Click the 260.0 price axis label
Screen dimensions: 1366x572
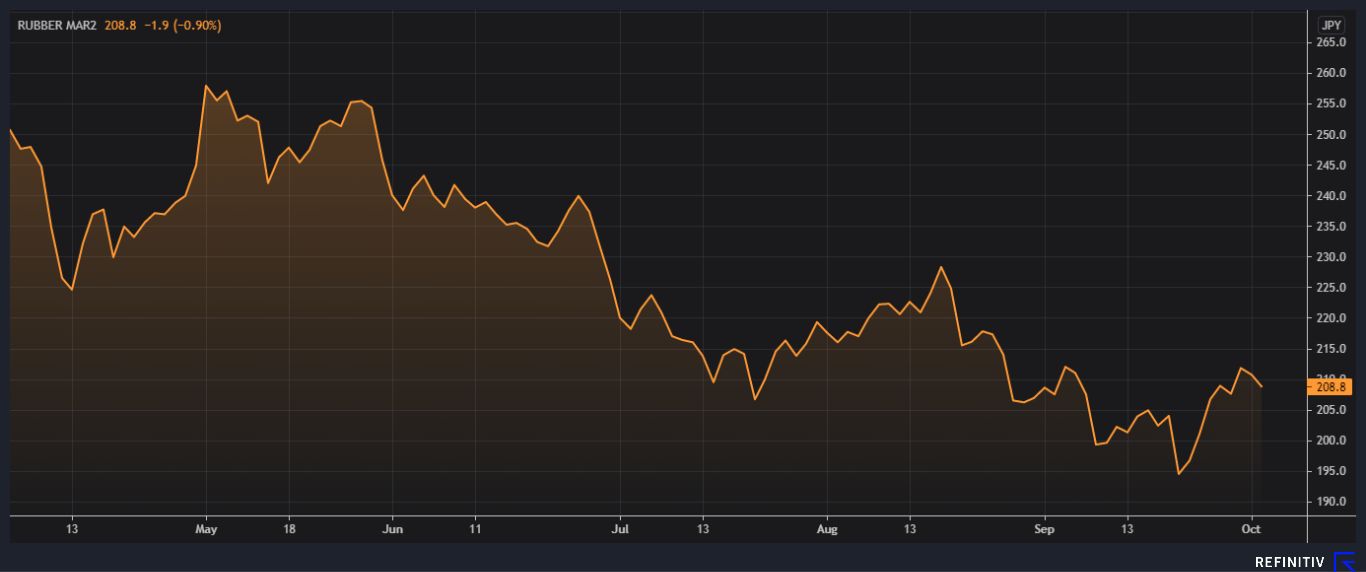click(1330, 74)
